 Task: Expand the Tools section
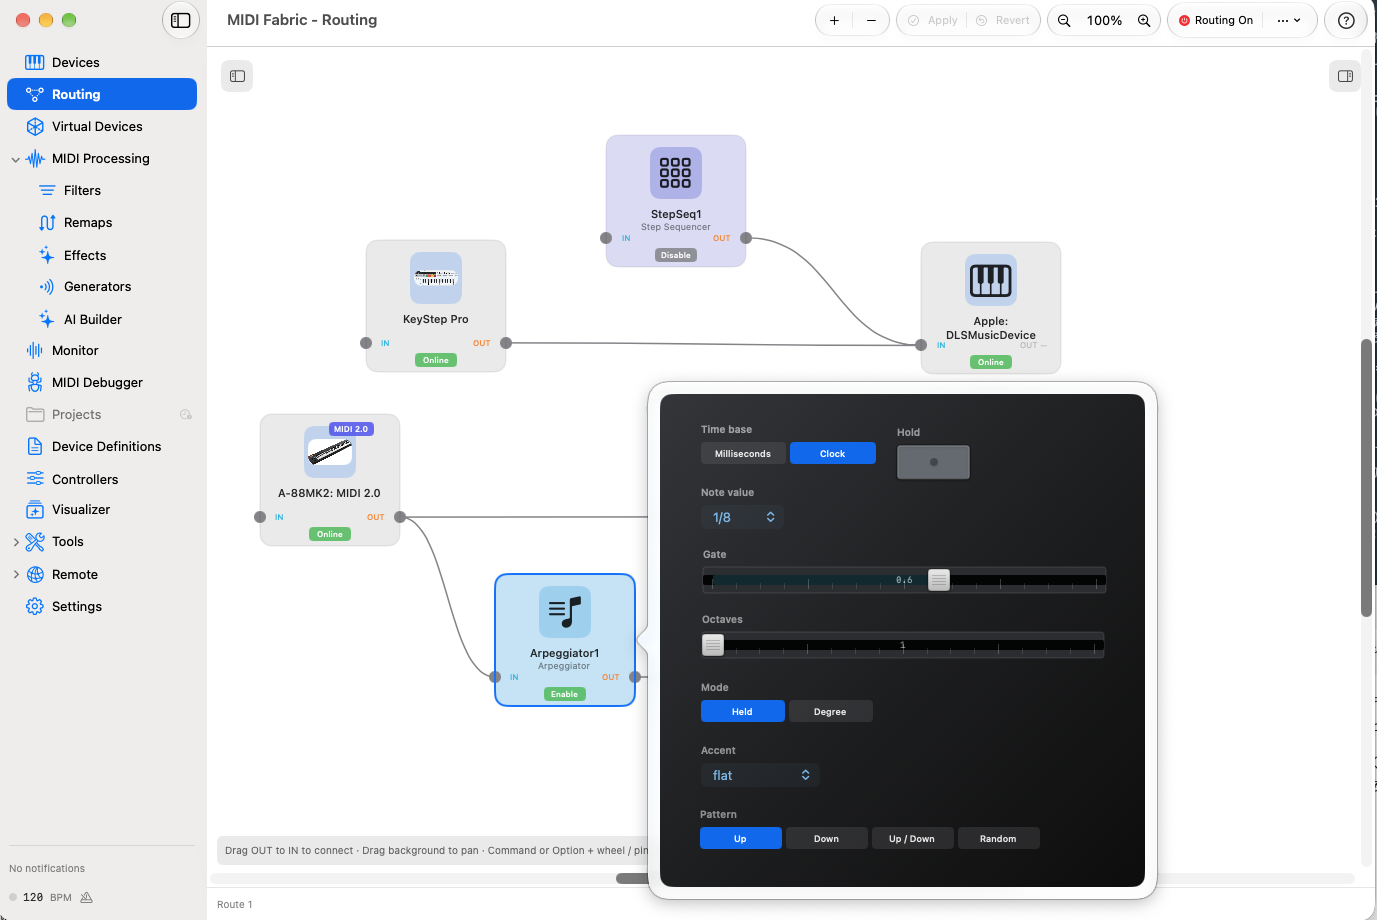click(15, 542)
